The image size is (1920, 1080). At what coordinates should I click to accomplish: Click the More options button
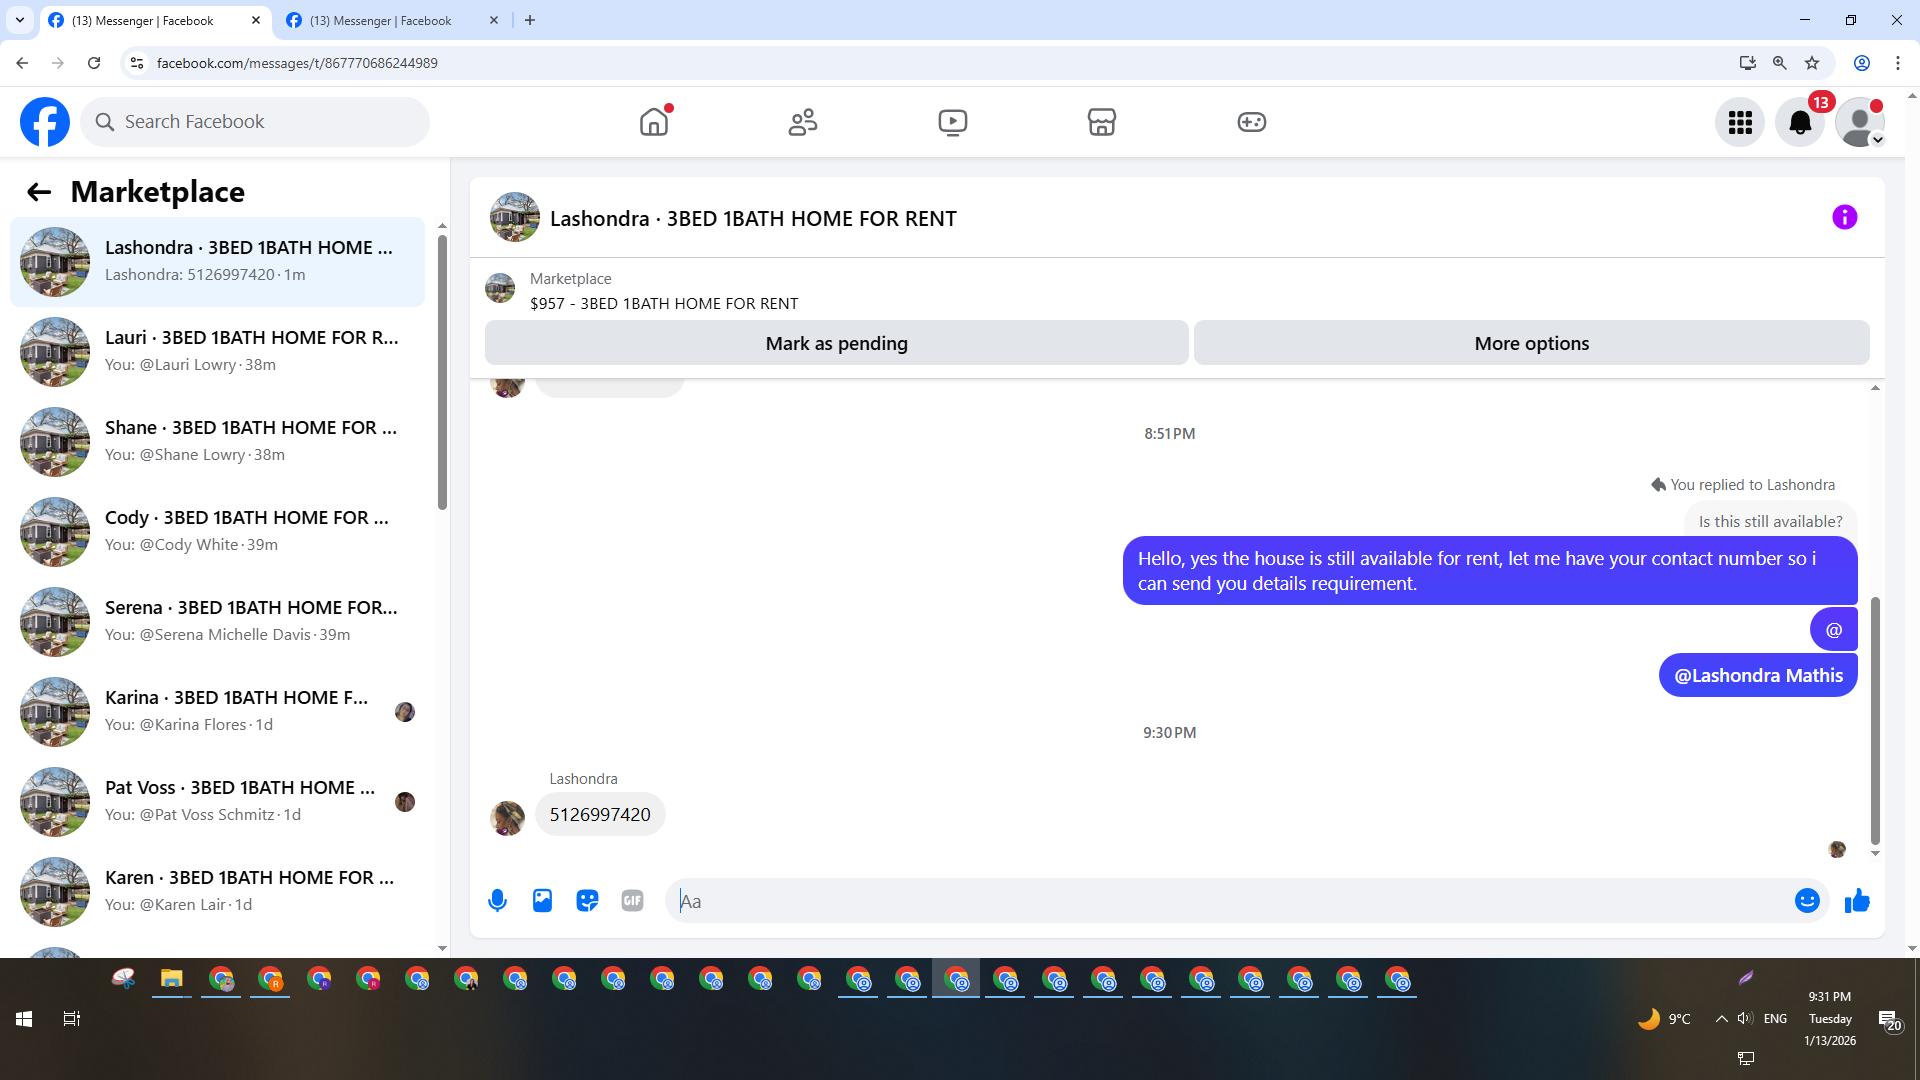tap(1530, 343)
